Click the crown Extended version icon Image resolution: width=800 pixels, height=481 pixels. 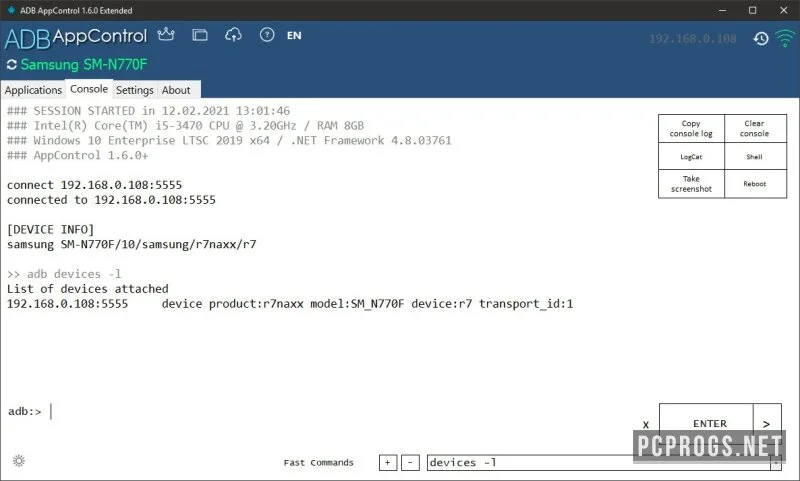coord(166,35)
